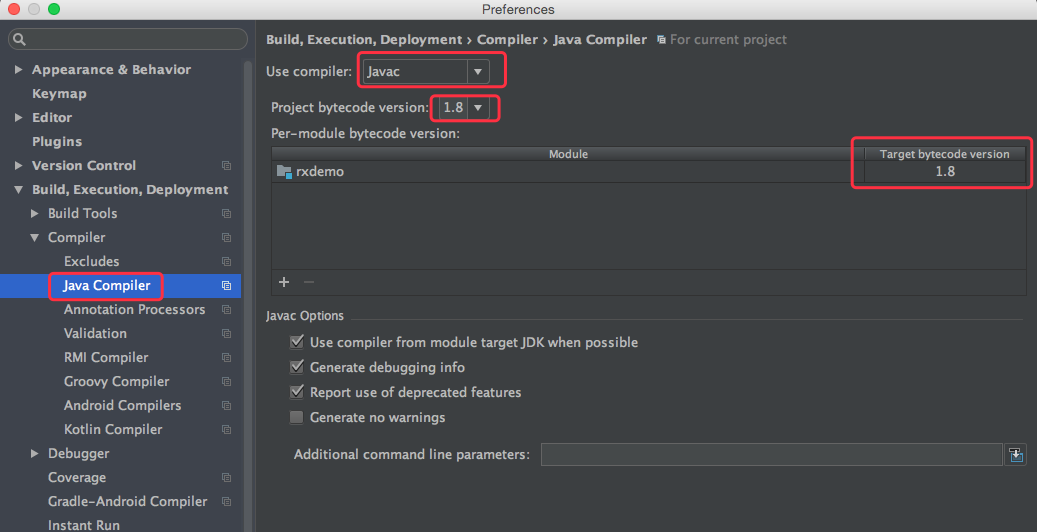Select Android Compilers settings

[122, 406]
